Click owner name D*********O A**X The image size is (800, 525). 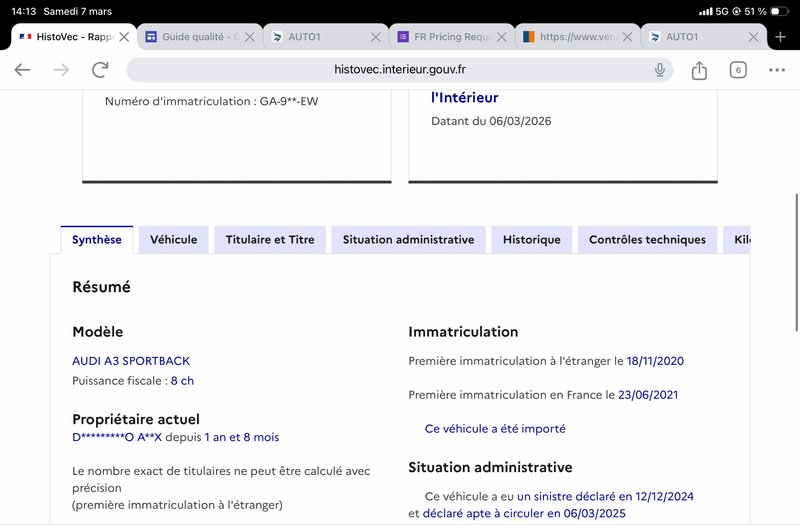coord(117,437)
